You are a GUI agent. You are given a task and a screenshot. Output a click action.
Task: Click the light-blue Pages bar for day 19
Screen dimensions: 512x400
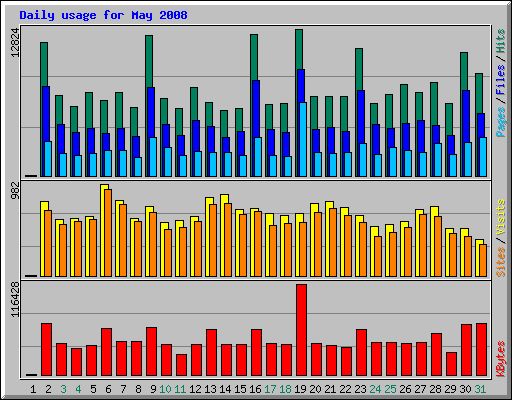pos(303,139)
